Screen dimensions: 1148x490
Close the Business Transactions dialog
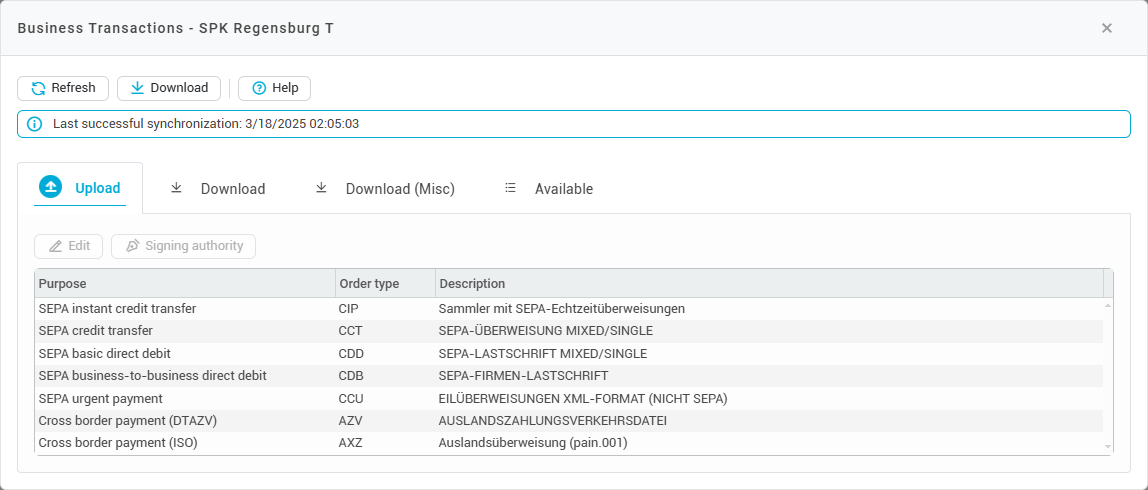pos(1106,28)
